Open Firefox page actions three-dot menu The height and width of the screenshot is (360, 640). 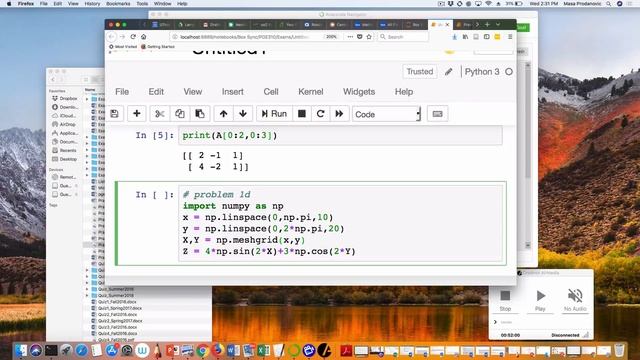(x=350, y=37)
